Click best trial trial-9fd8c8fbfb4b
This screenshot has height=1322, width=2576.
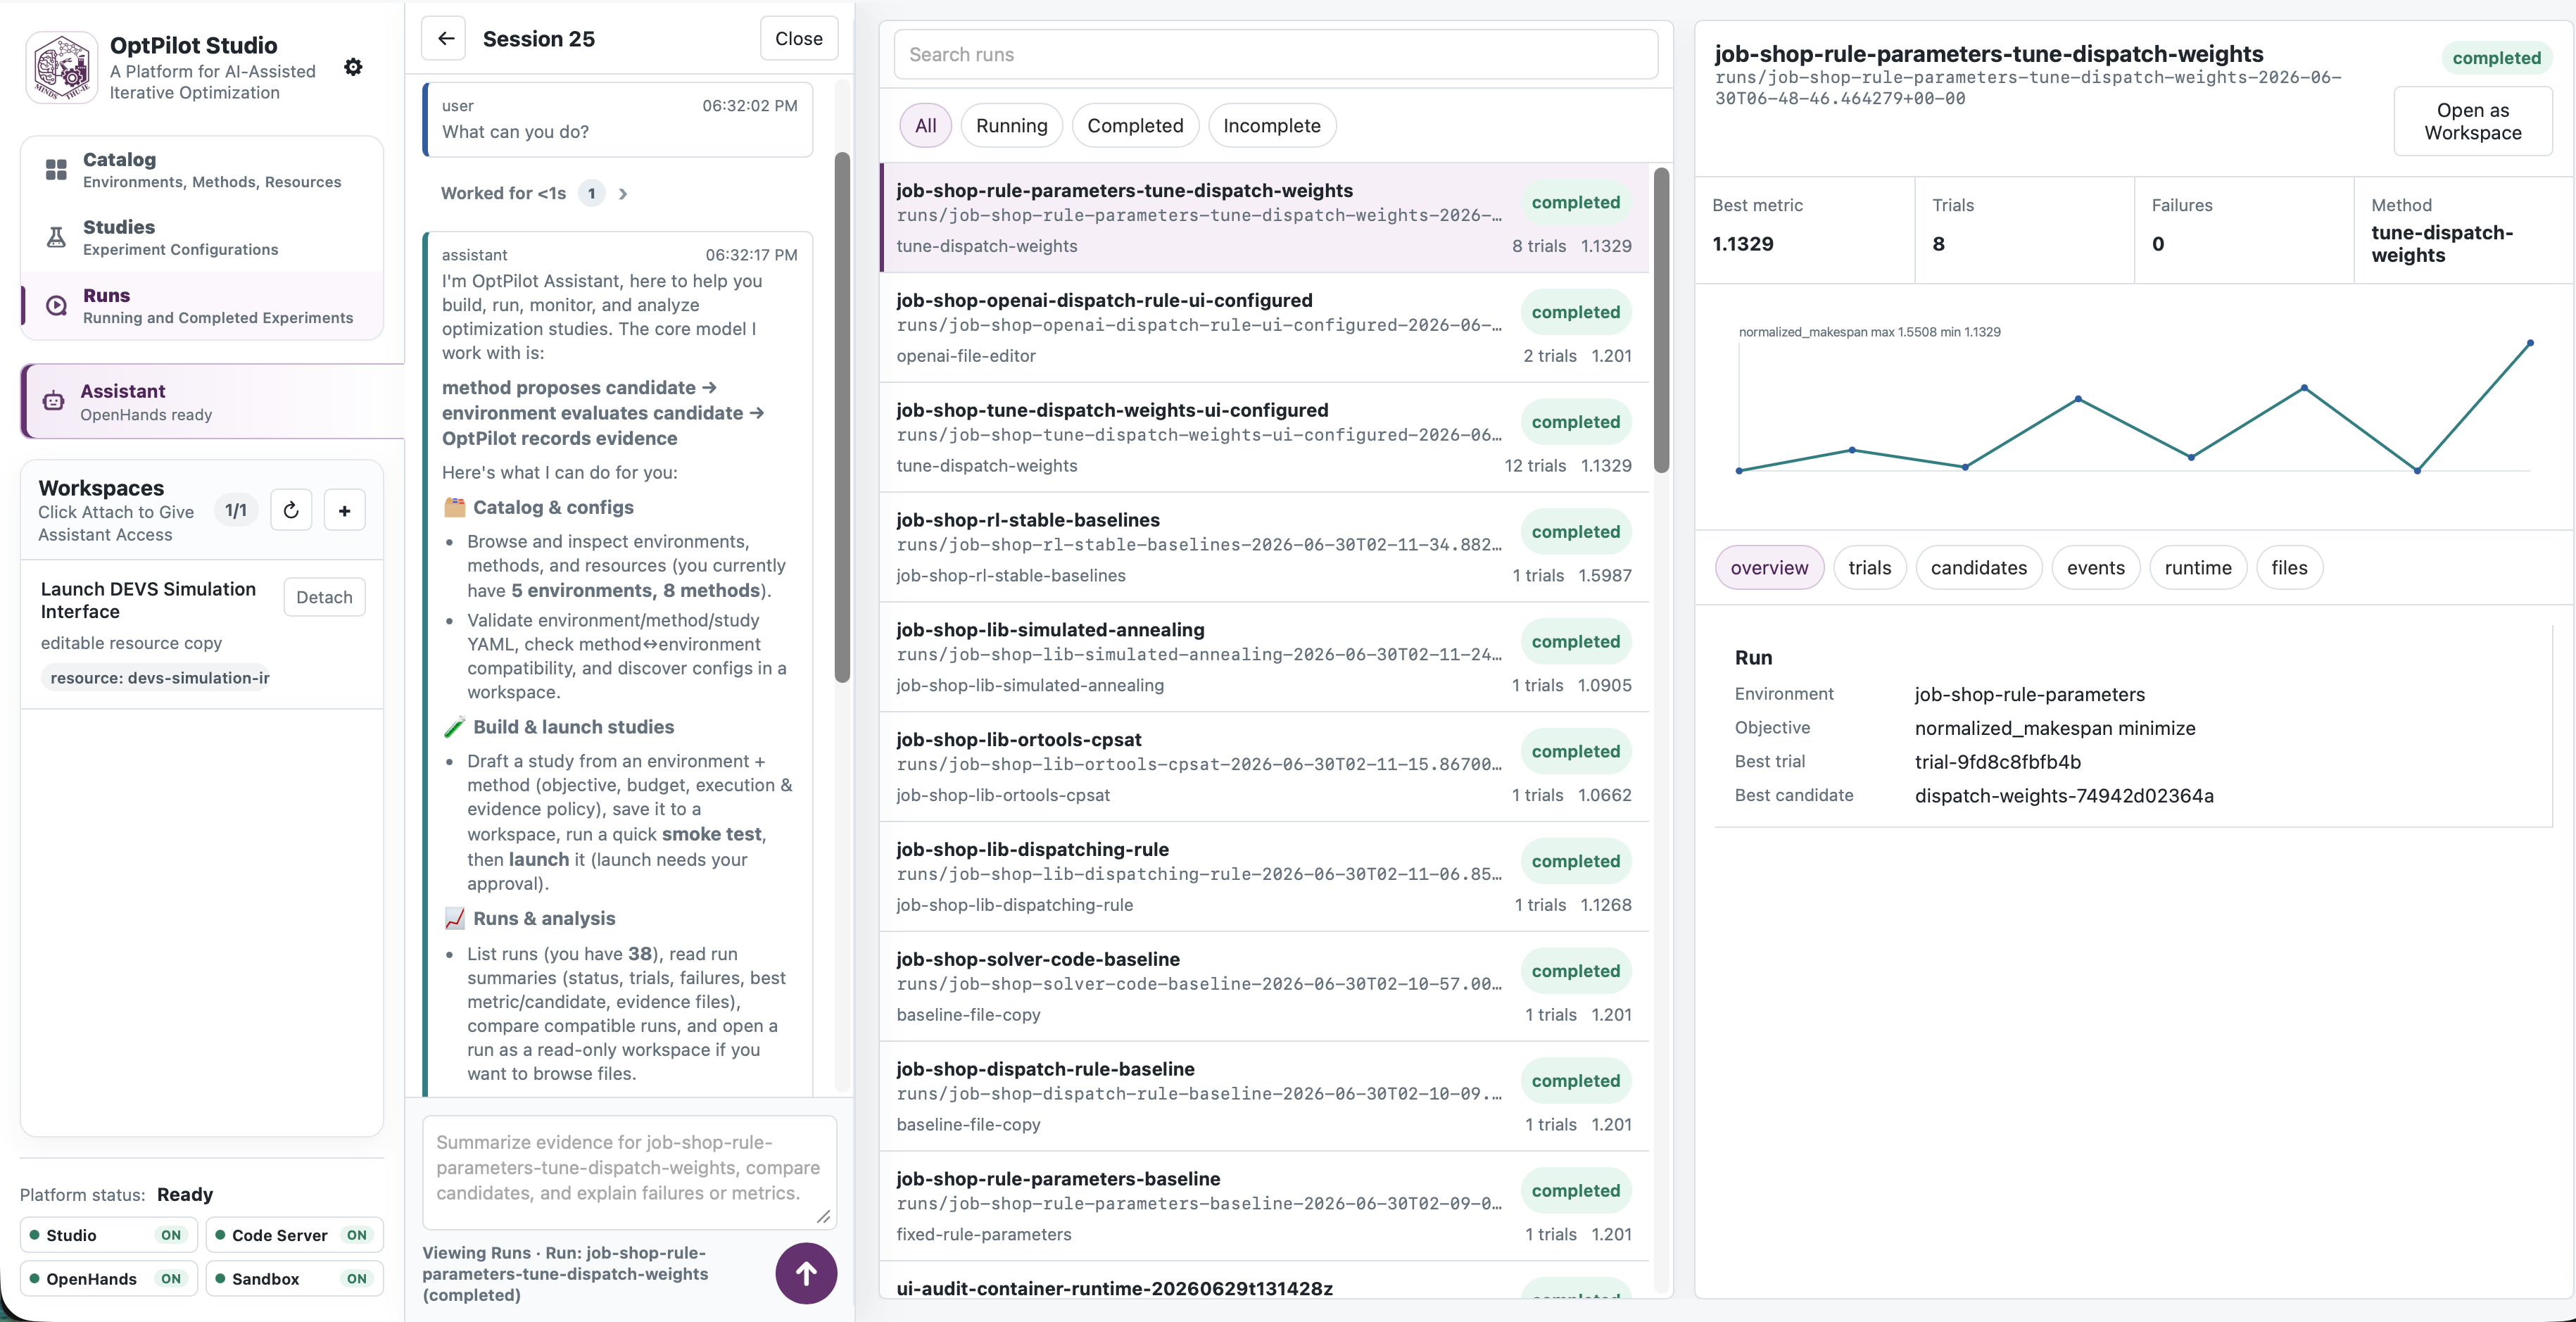coord(1997,761)
